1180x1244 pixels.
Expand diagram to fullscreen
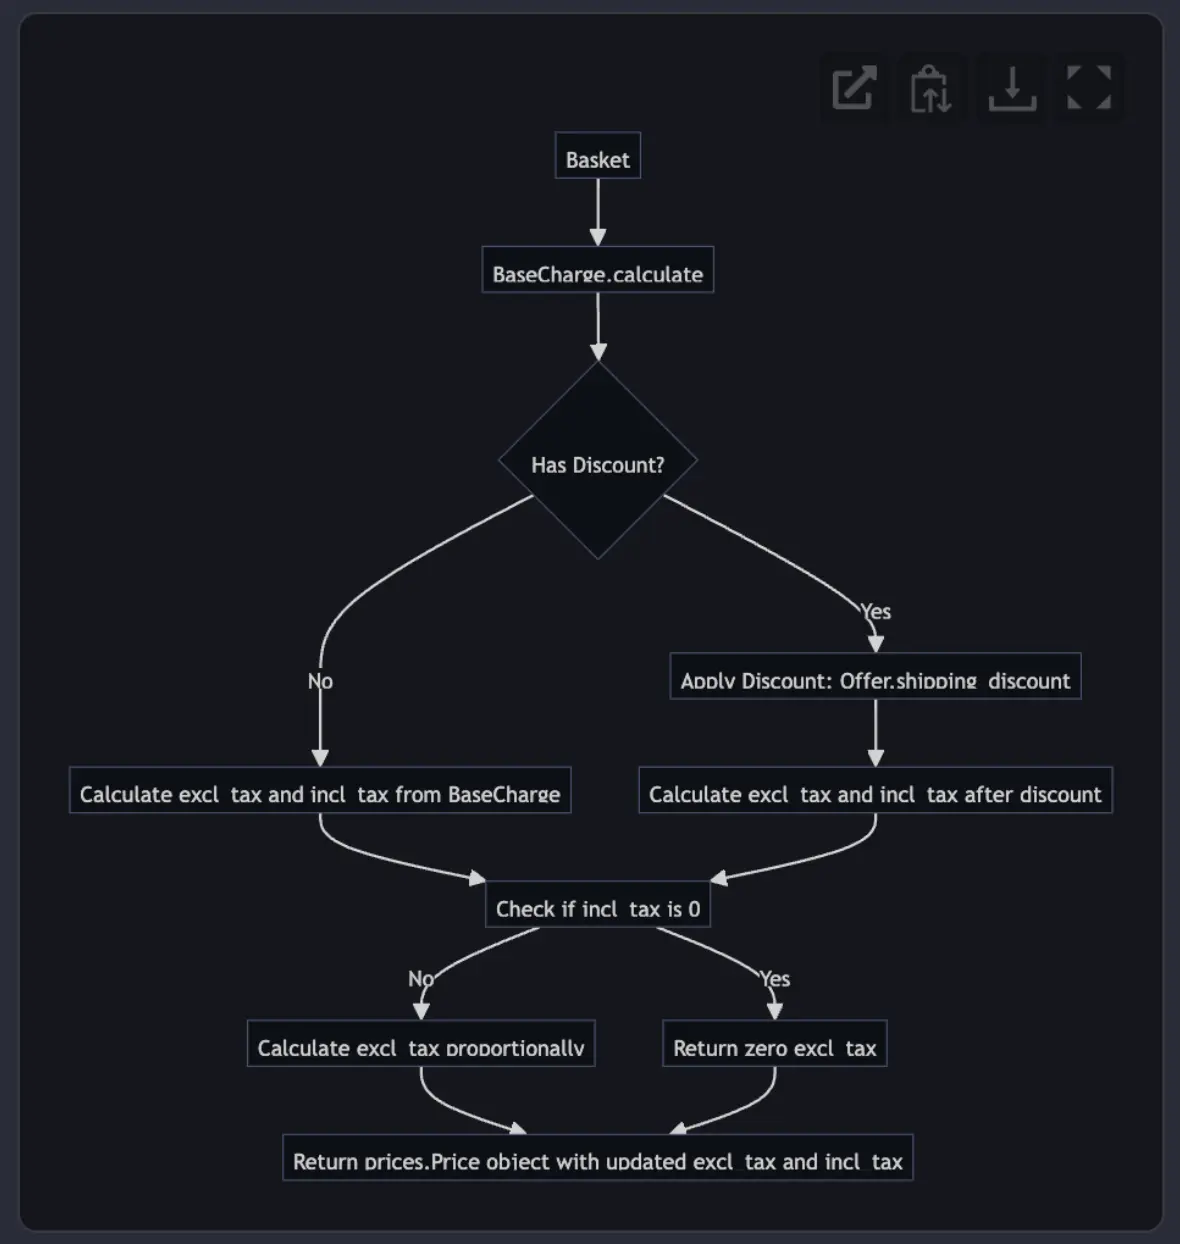[1089, 88]
